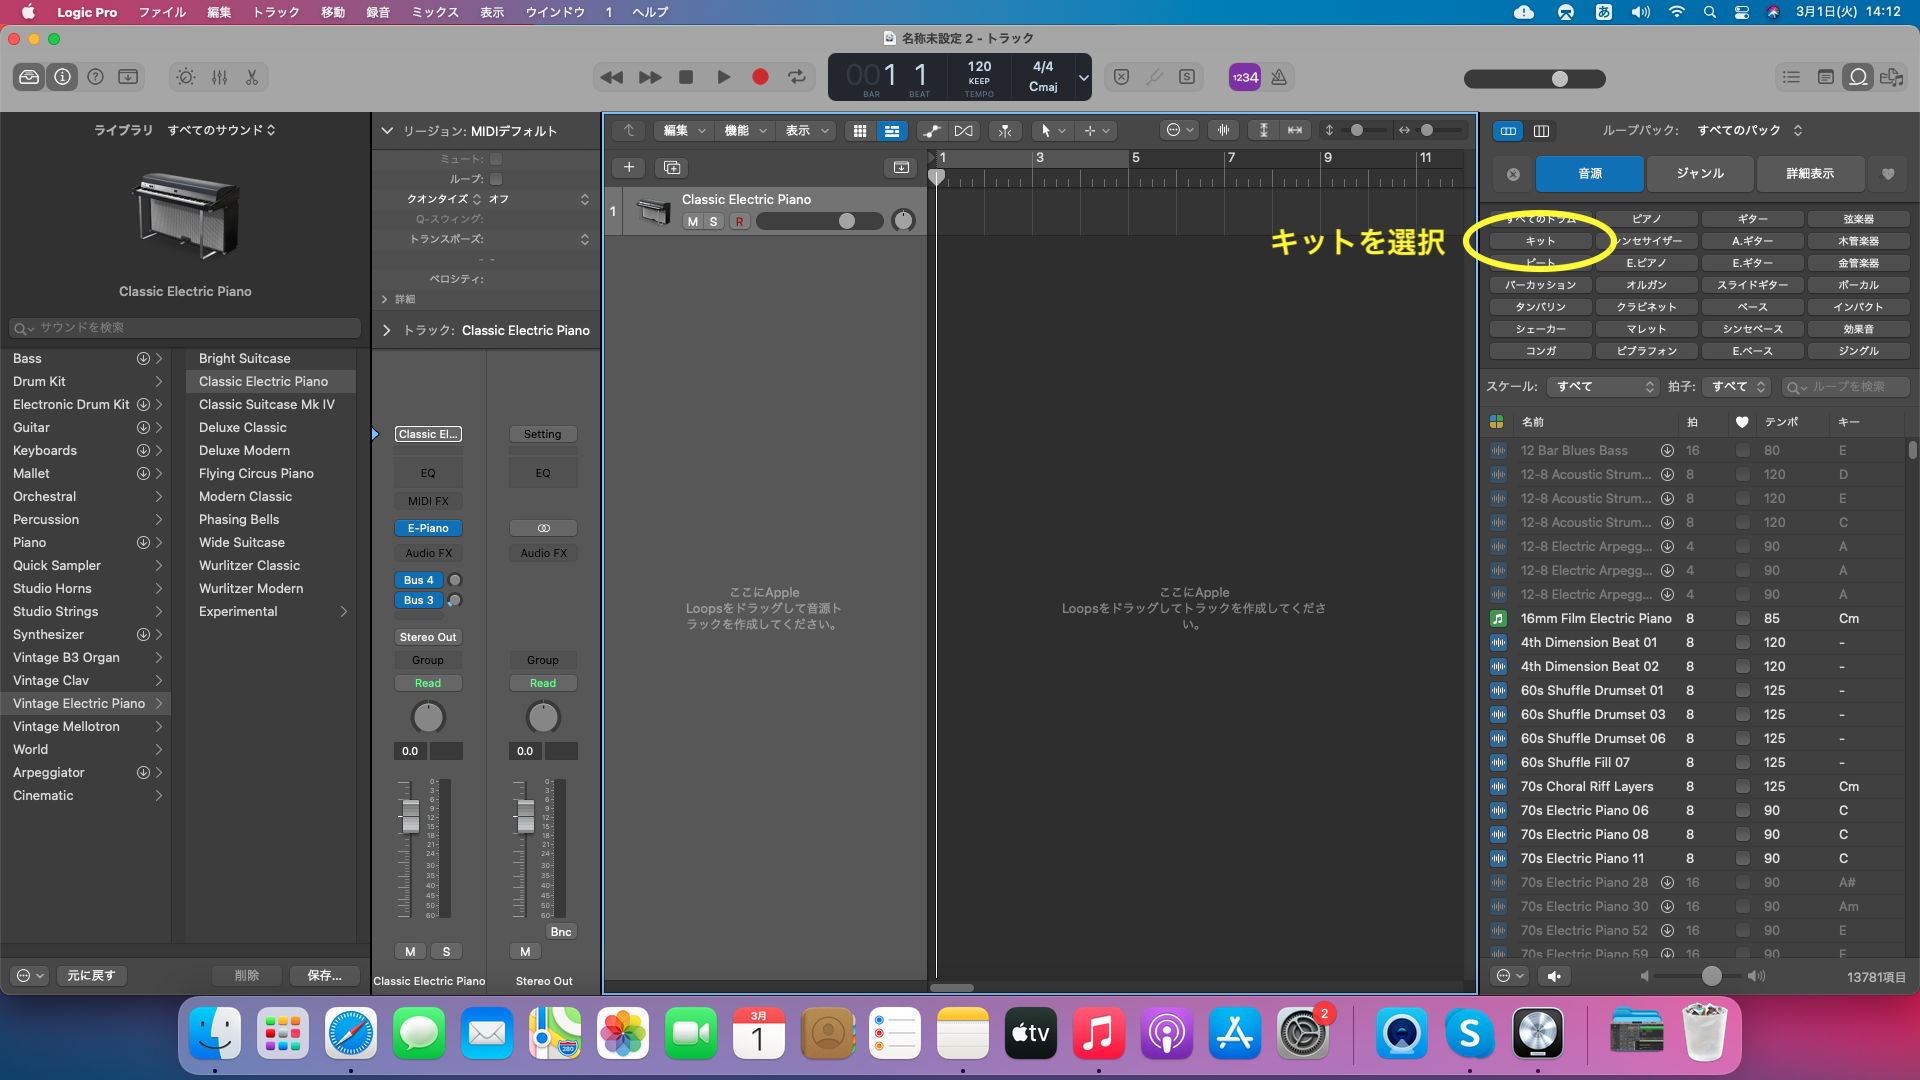
Task: Open the トラック menu in menu bar
Action: click(276, 12)
